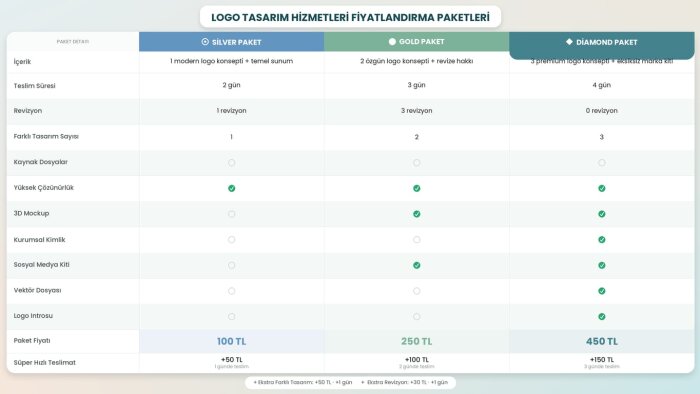Image resolution: width=700 pixels, height=394 pixels.
Task: Click the Kaynak Dosyalar row label
Action: pyautogui.click(x=41, y=162)
